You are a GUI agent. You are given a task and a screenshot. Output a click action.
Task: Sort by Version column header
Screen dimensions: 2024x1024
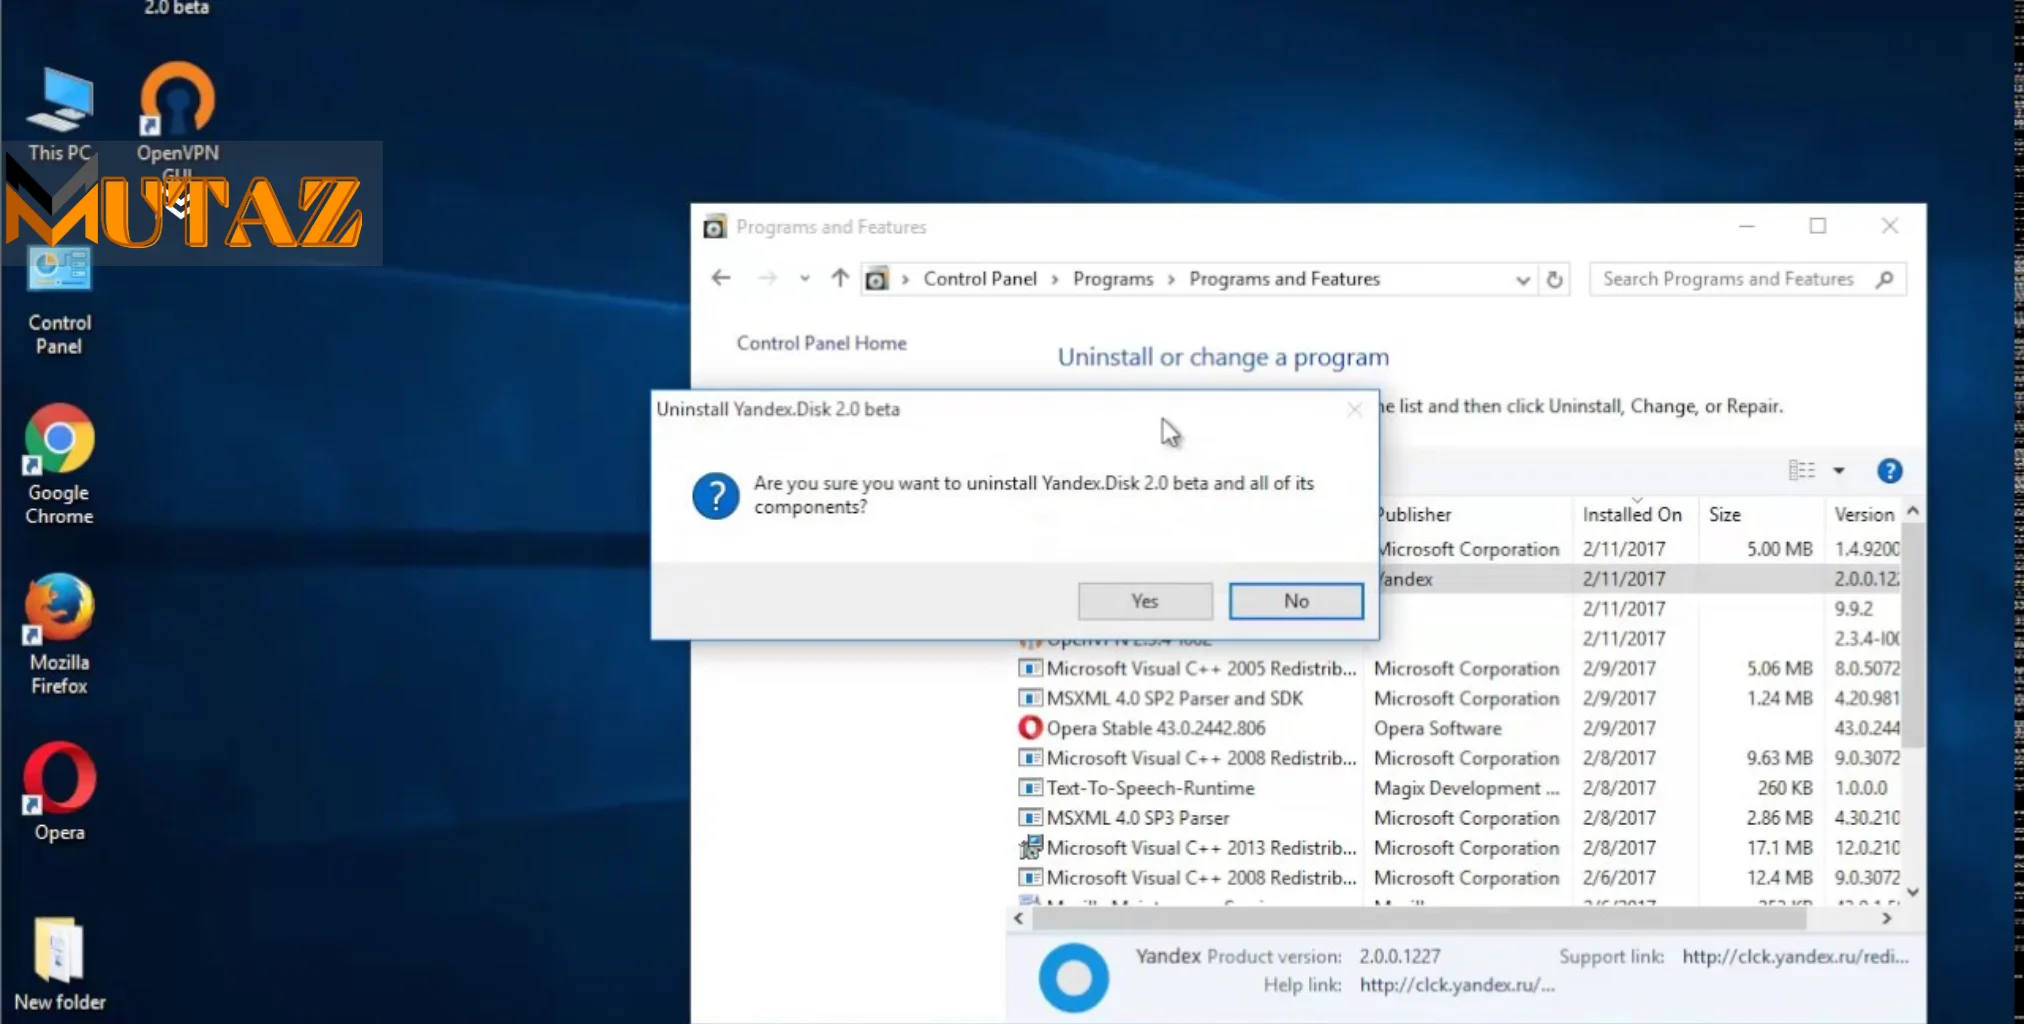pyautogui.click(x=1864, y=514)
